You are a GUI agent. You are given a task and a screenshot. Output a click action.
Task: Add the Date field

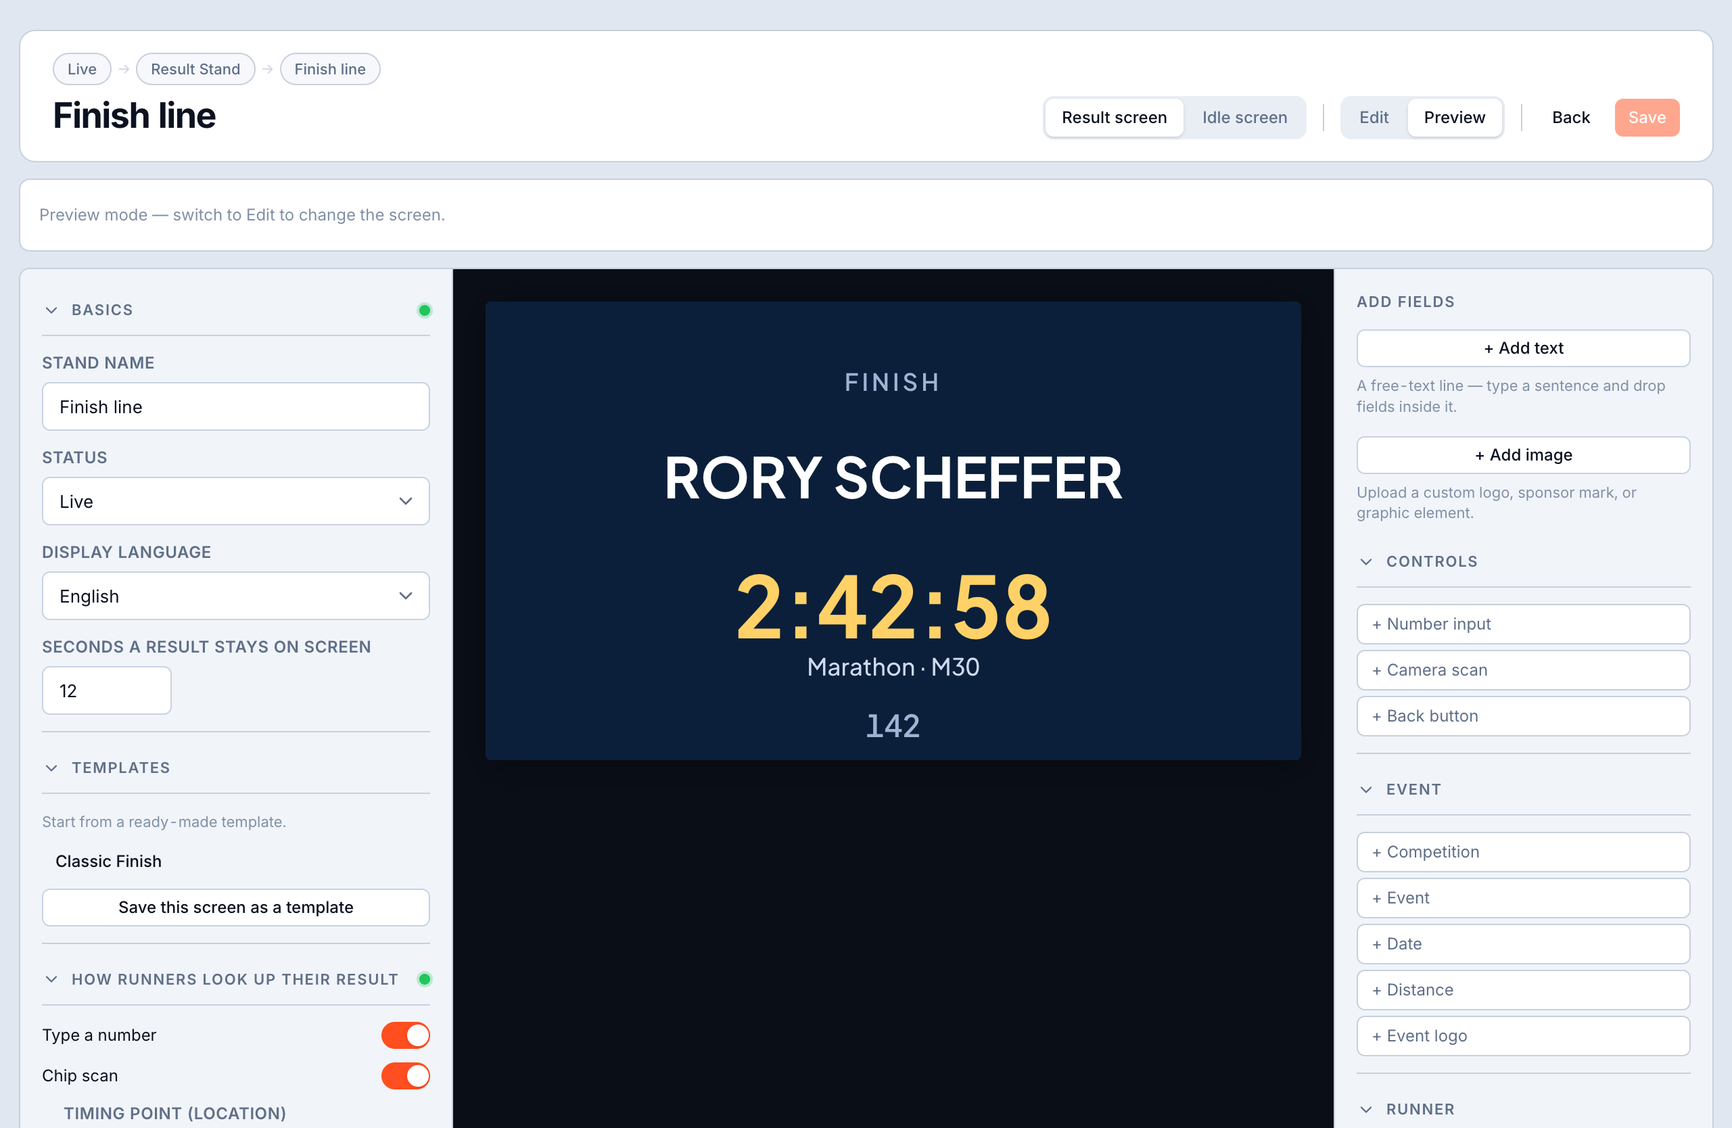pyautogui.click(x=1523, y=944)
